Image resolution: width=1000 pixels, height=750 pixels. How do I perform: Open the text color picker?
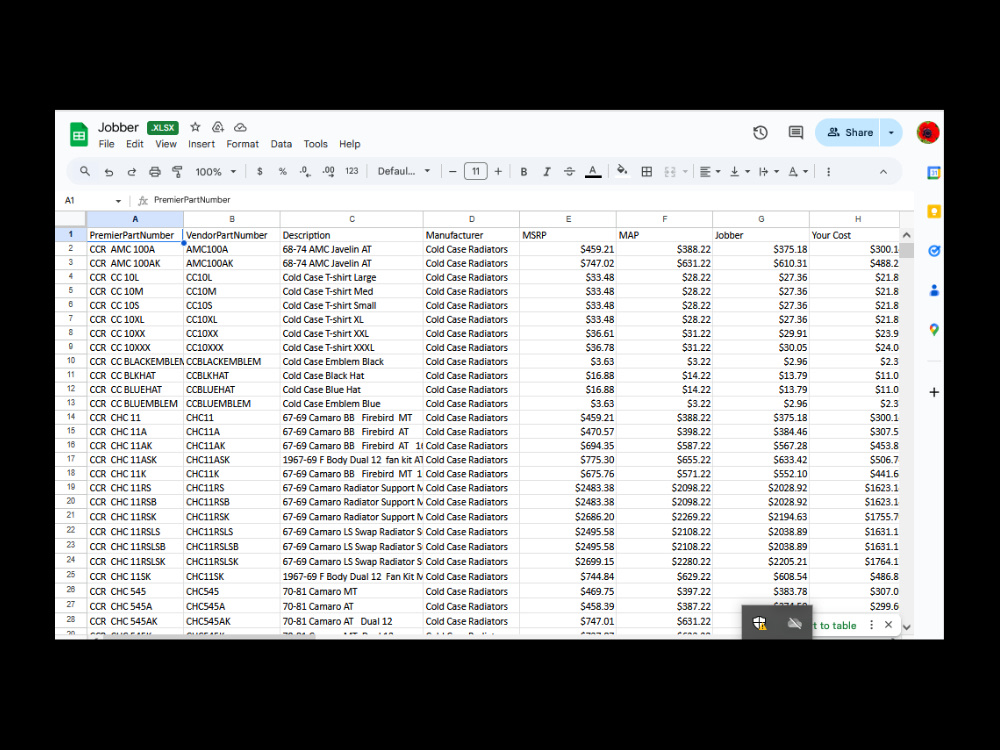[593, 172]
